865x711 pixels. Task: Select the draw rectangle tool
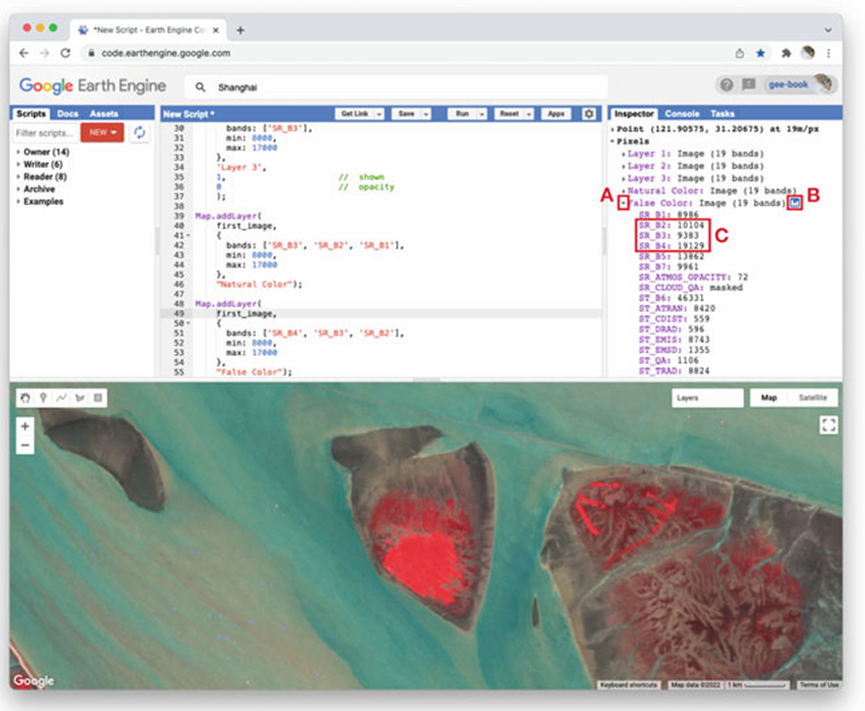pyautogui.click(x=98, y=398)
